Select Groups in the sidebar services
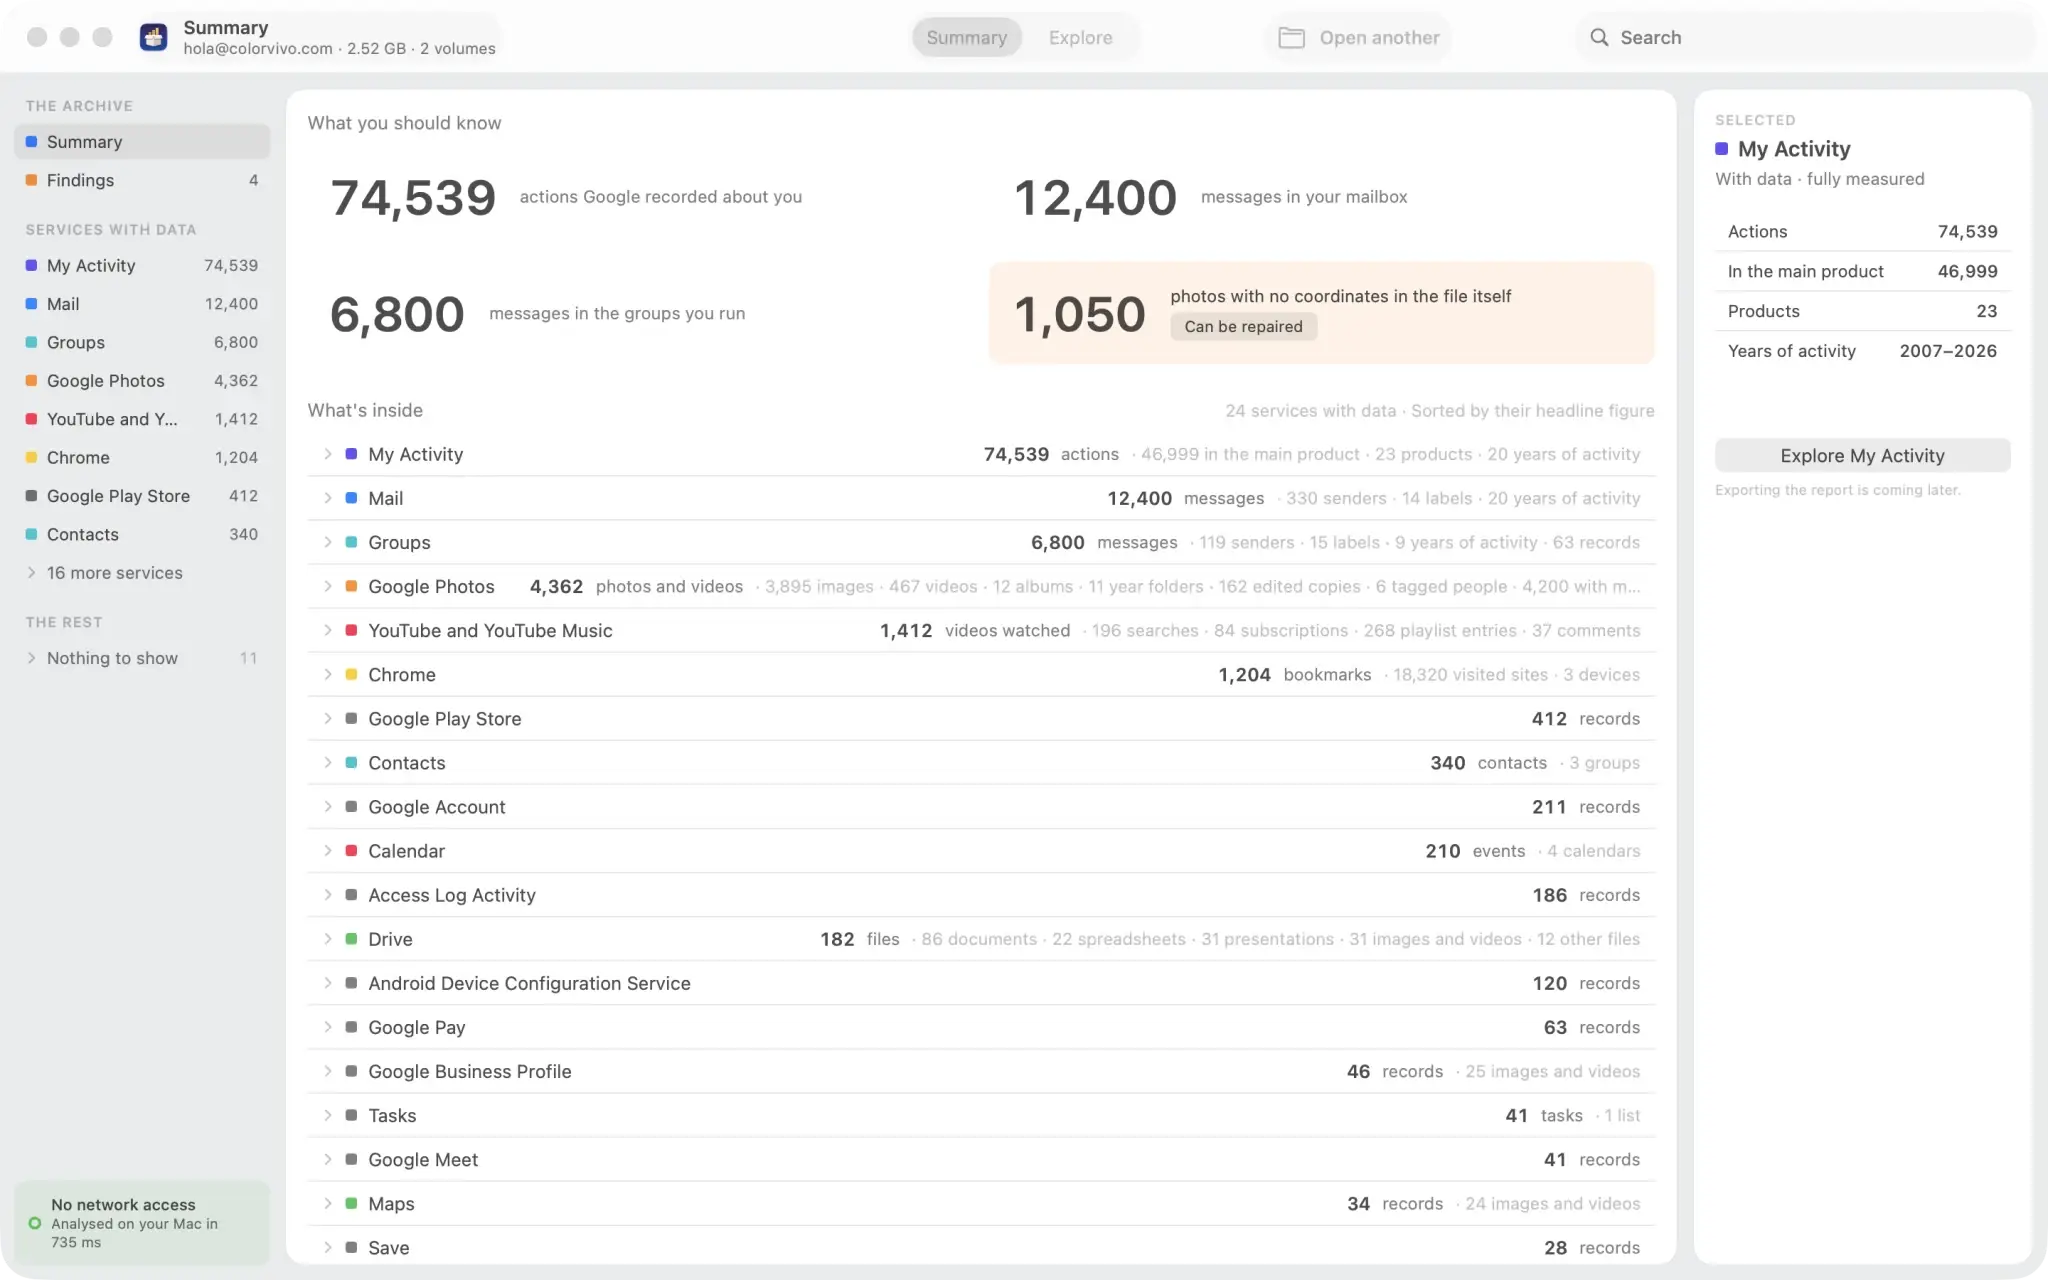The height and width of the screenshot is (1280, 2048). coord(142,342)
